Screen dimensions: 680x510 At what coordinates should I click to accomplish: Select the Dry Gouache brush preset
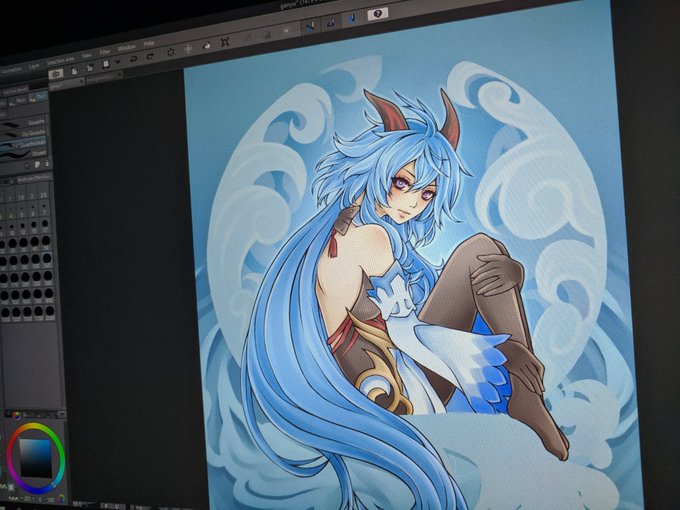(x=23, y=134)
